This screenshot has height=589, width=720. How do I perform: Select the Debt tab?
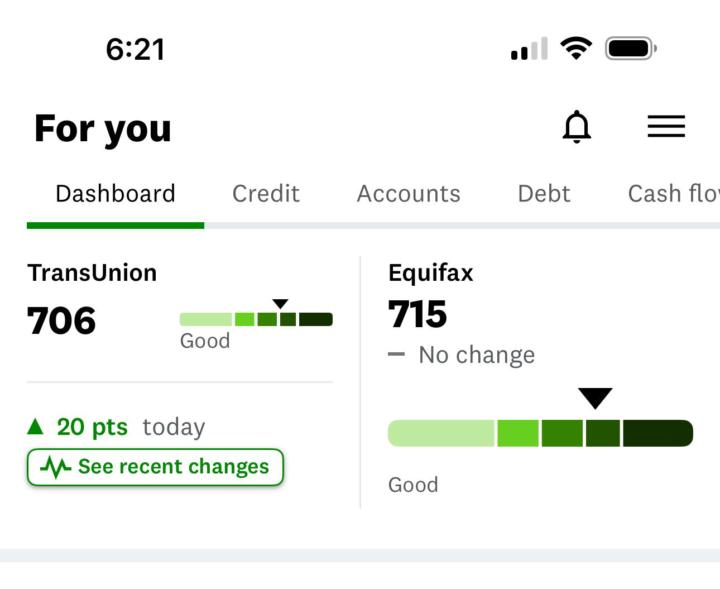[x=544, y=193]
